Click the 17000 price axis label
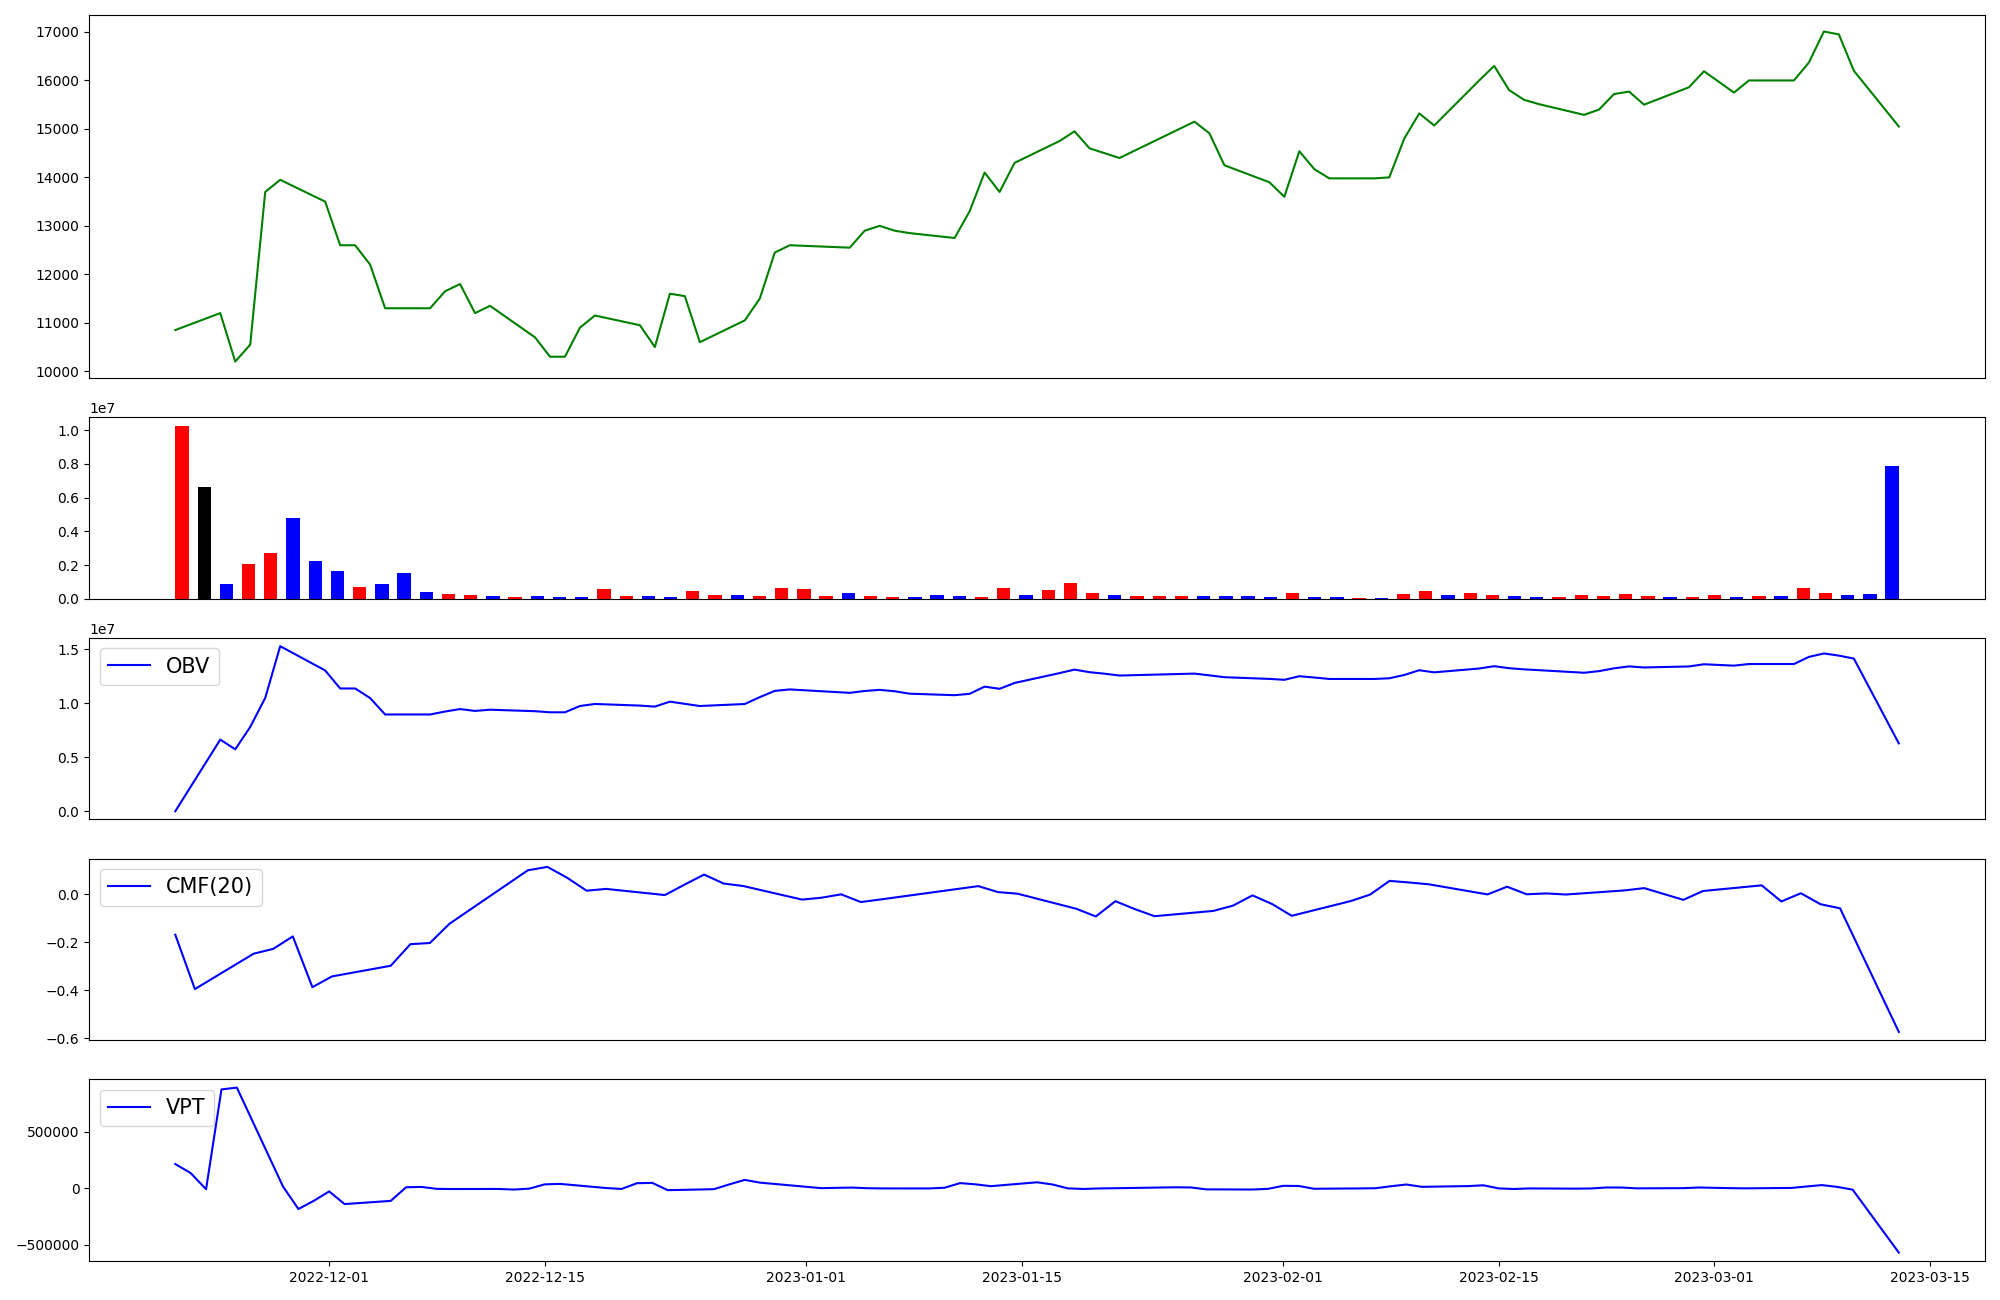This screenshot has width=2000, height=1300. (55, 32)
